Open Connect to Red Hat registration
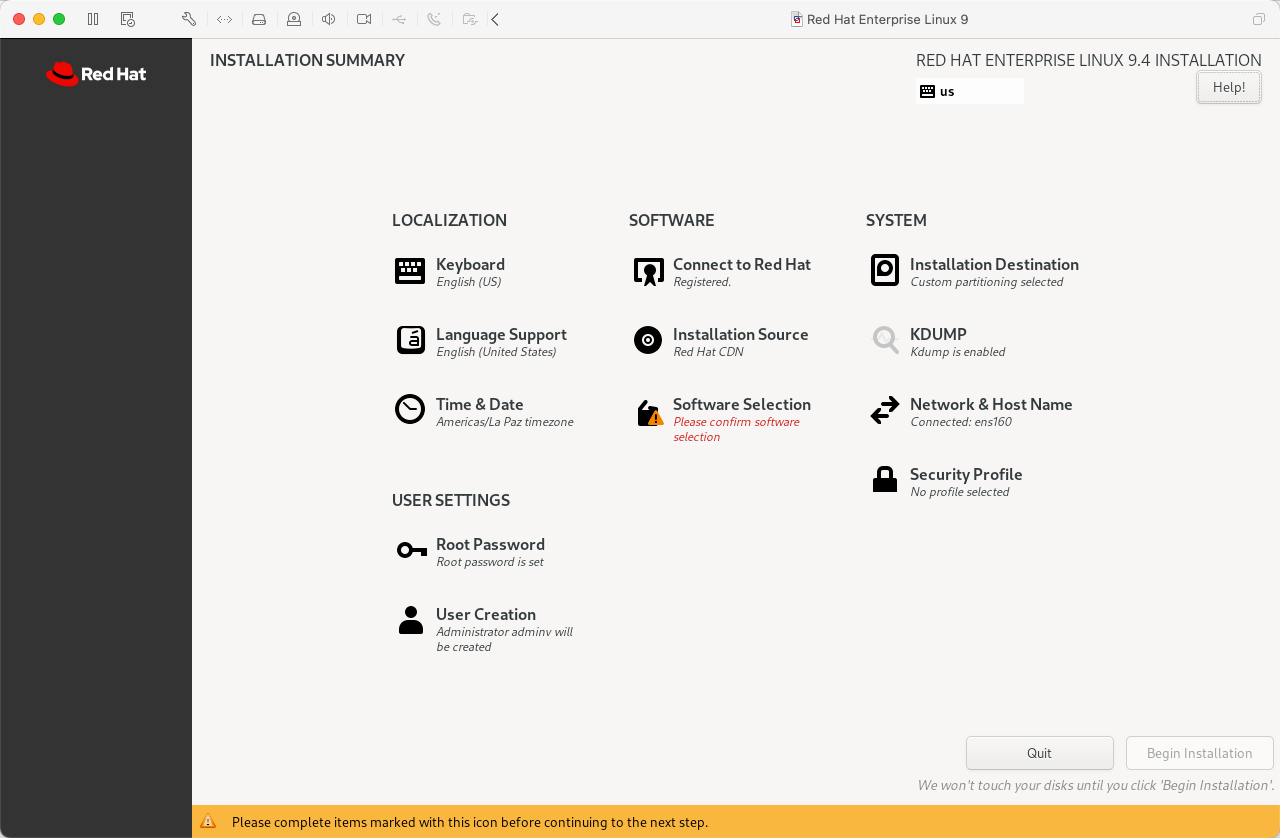1280x838 pixels. (x=741, y=265)
